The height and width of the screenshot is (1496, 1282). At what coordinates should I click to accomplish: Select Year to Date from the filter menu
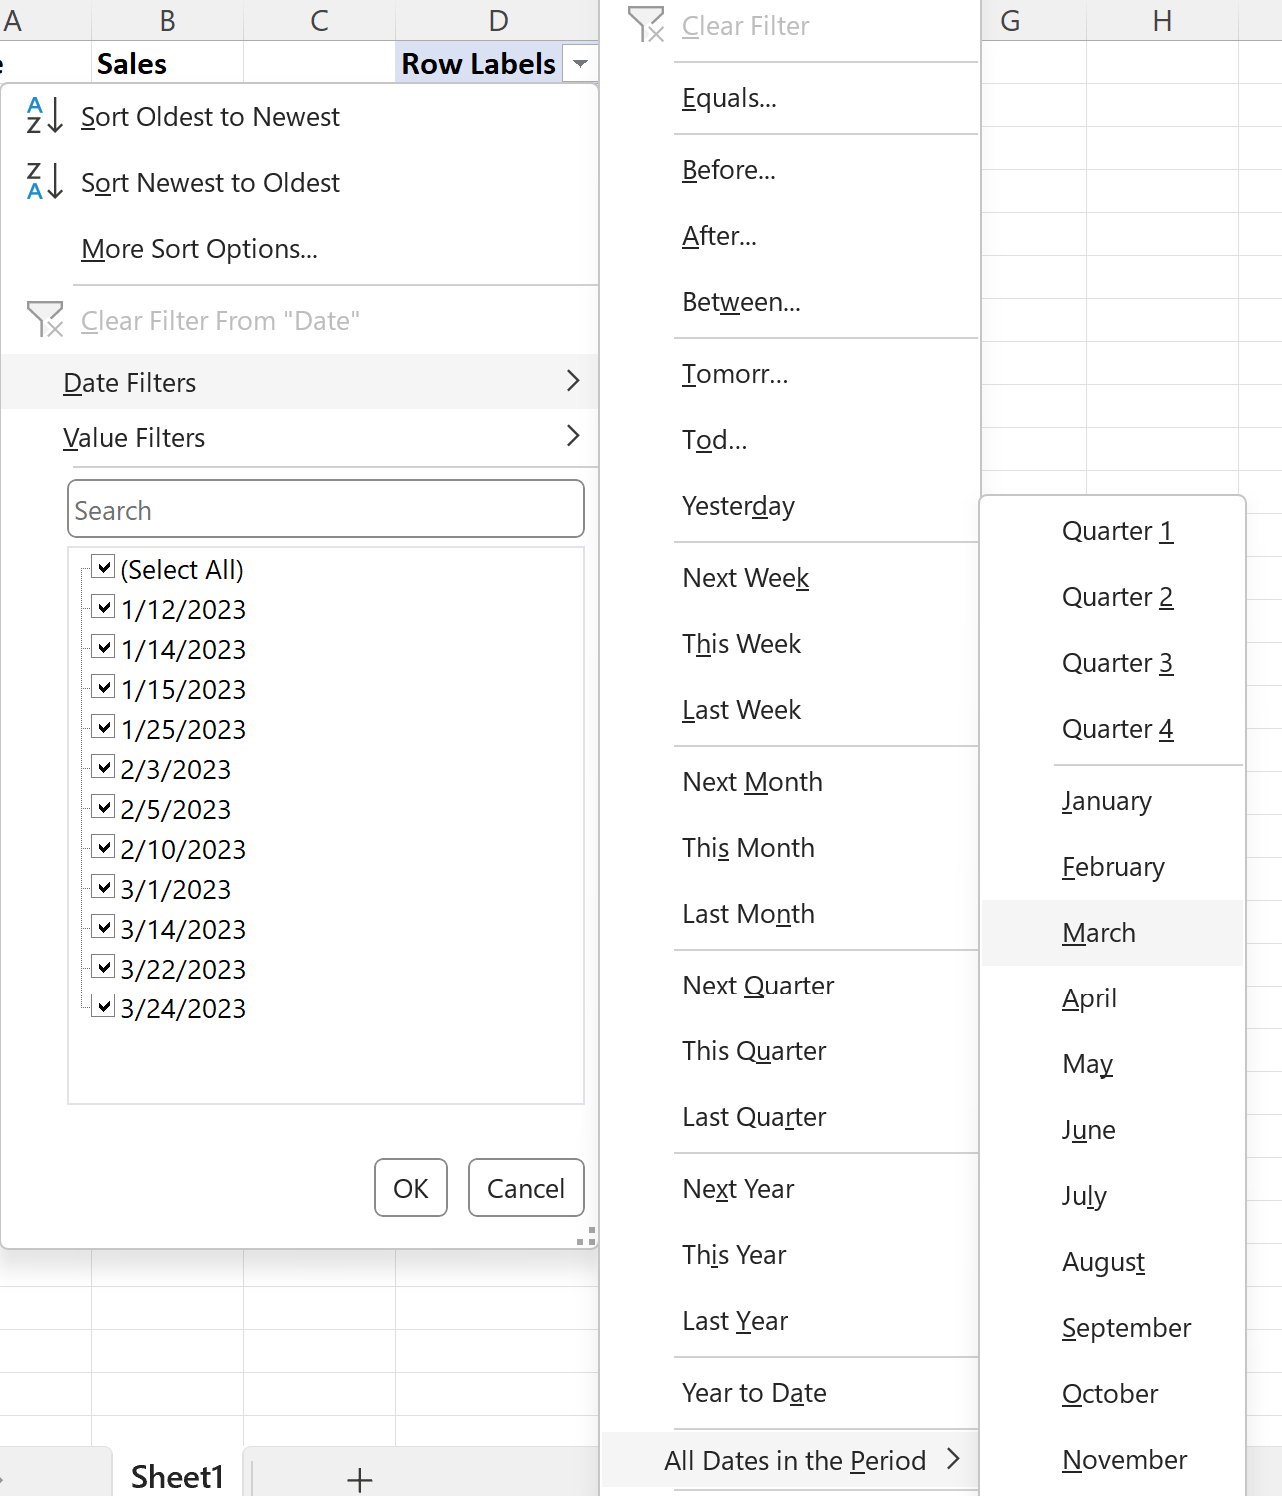tap(754, 1392)
